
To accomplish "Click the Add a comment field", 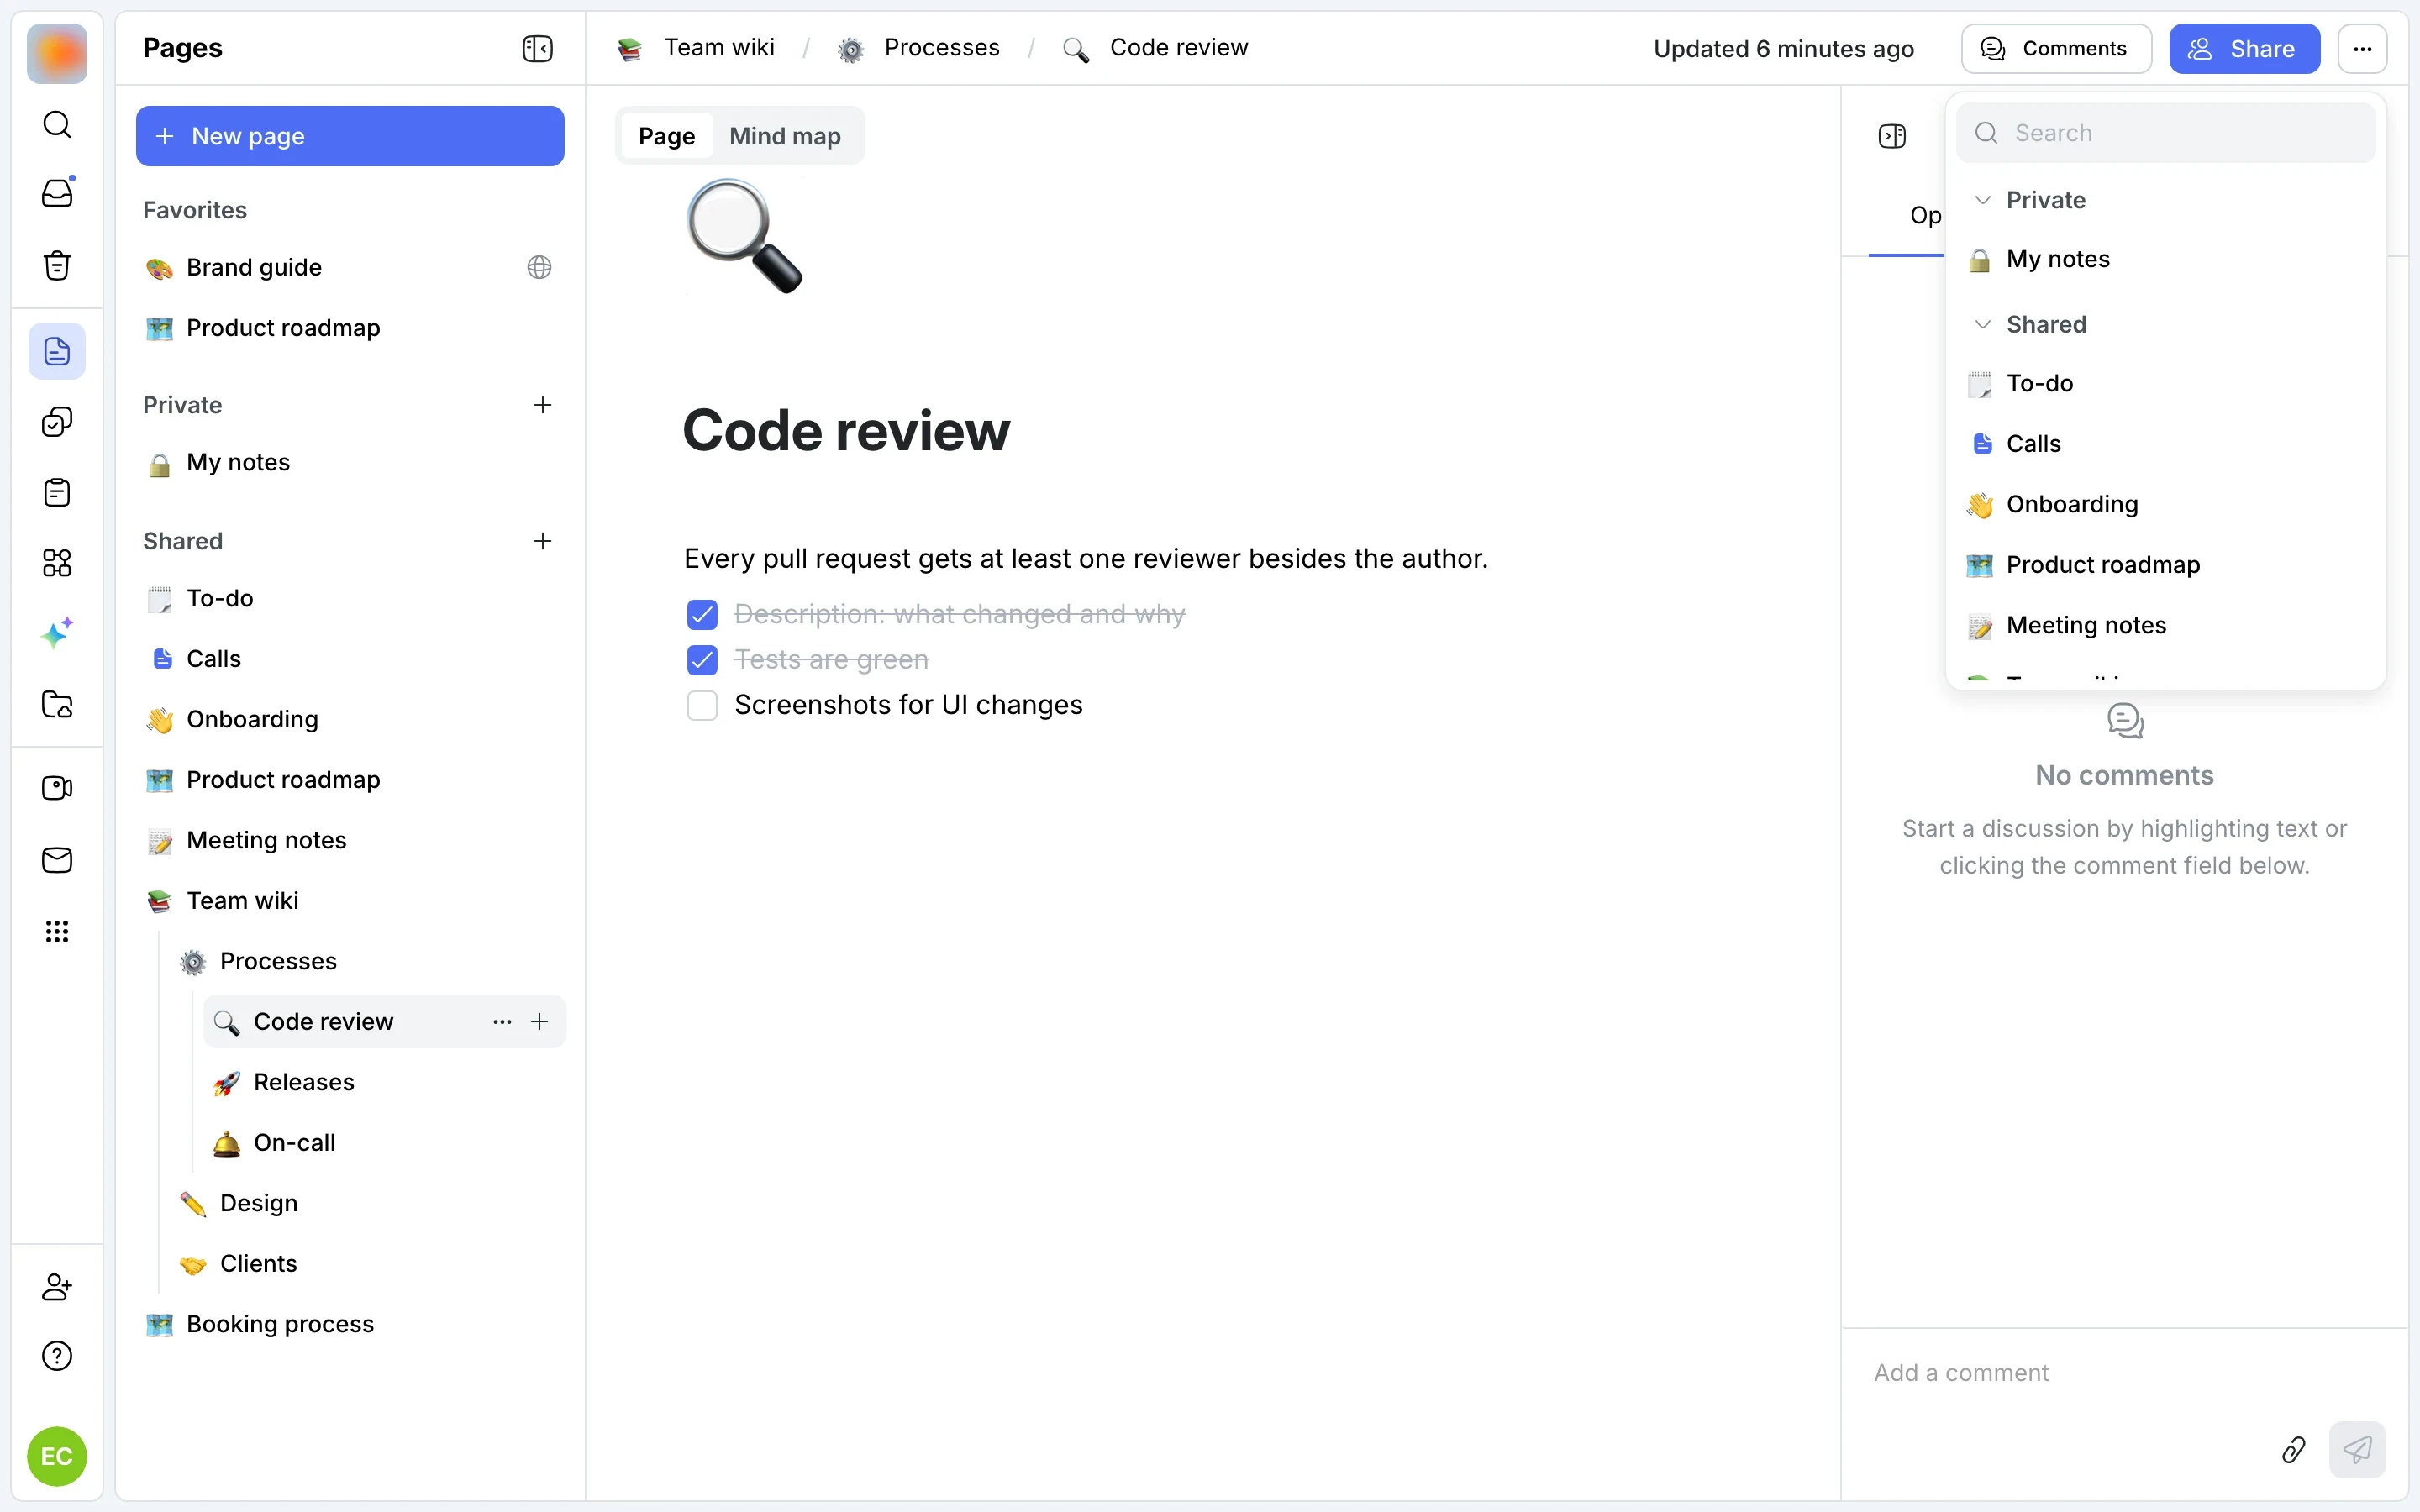I will (2125, 1373).
